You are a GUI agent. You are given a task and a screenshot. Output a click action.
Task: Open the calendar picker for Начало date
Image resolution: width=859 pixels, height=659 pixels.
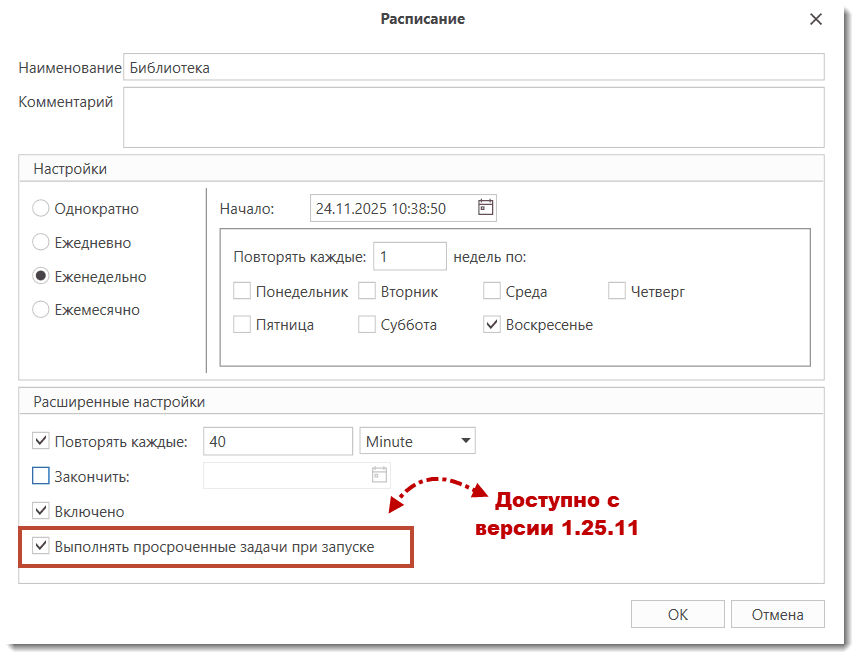[486, 208]
